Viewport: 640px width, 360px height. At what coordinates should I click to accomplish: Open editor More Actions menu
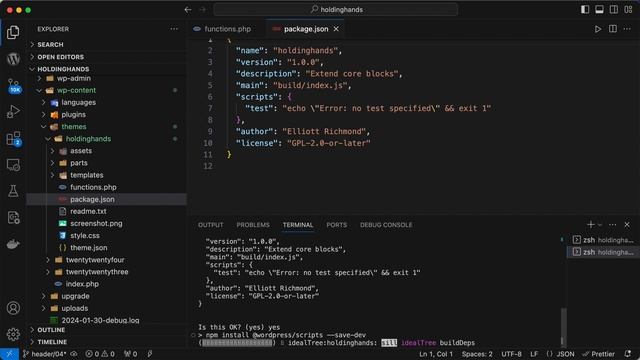click(627, 29)
